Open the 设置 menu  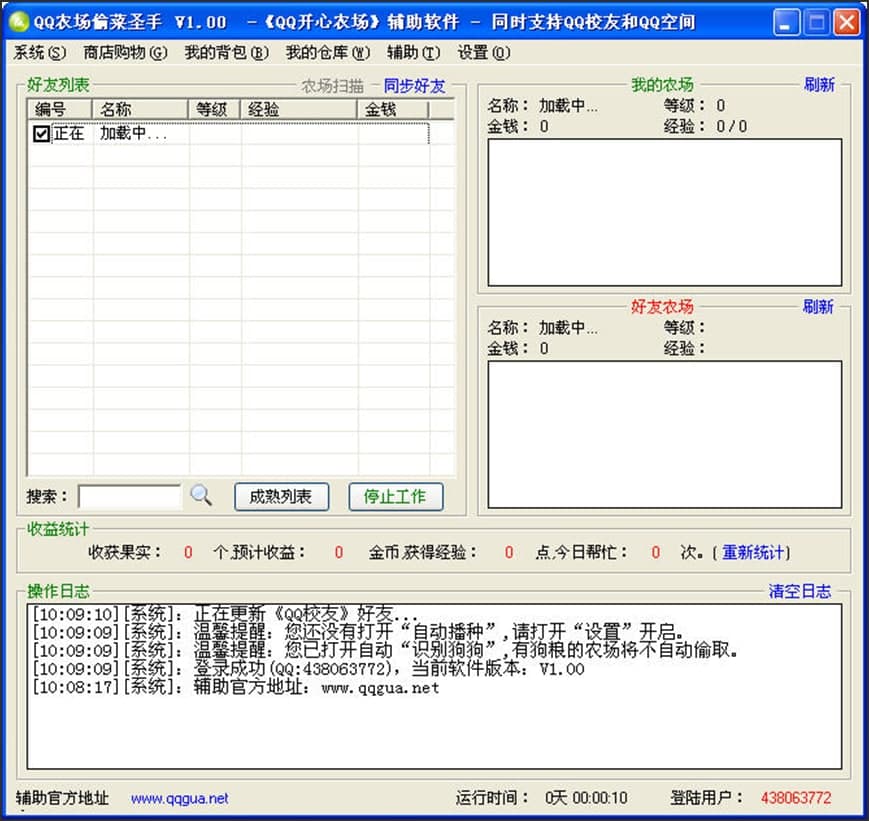483,53
